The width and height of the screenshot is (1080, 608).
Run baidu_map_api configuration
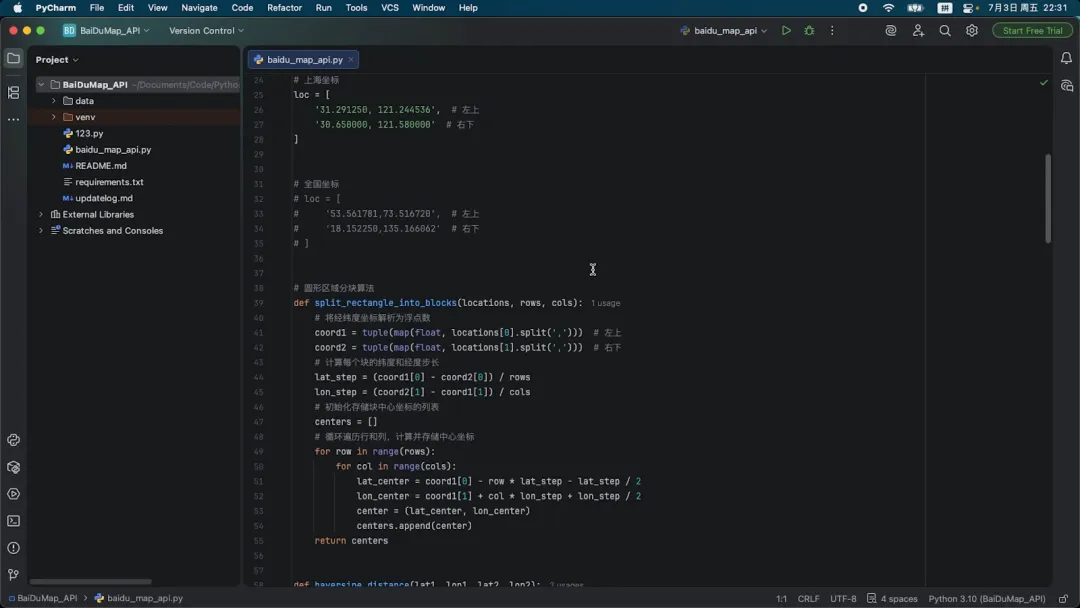[786, 30]
